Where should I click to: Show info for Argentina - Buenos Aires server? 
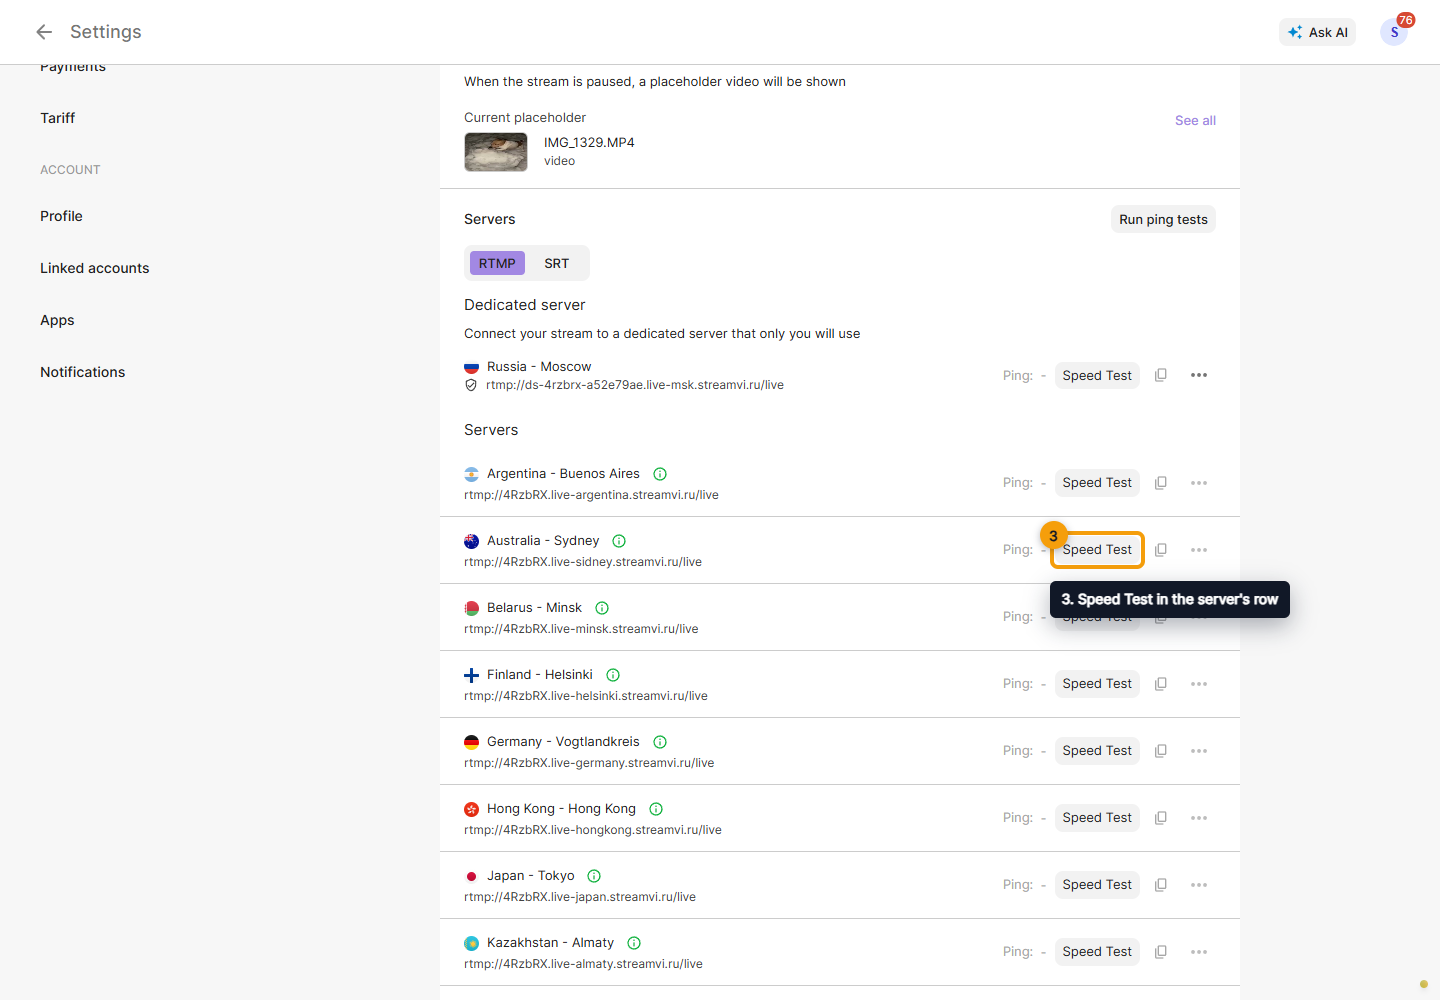tap(660, 474)
